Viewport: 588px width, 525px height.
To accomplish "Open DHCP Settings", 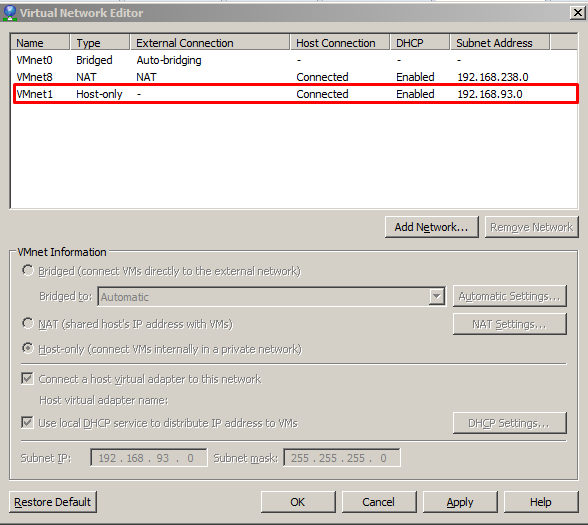I will (x=510, y=423).
